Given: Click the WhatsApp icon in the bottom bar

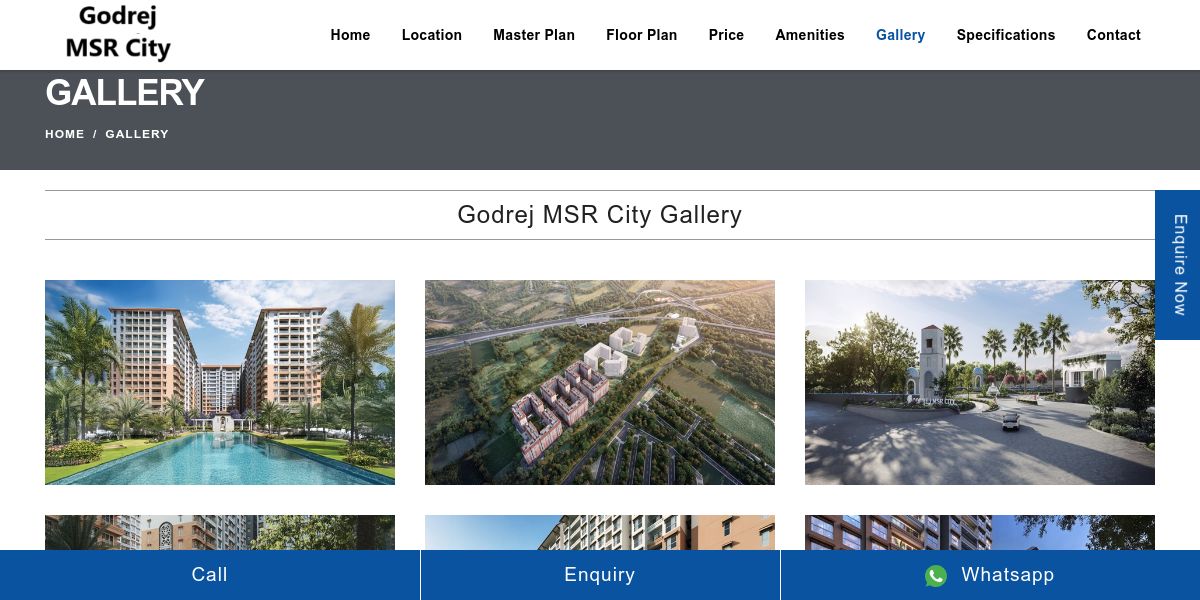Looking at the screenshot, I should 936,576.
